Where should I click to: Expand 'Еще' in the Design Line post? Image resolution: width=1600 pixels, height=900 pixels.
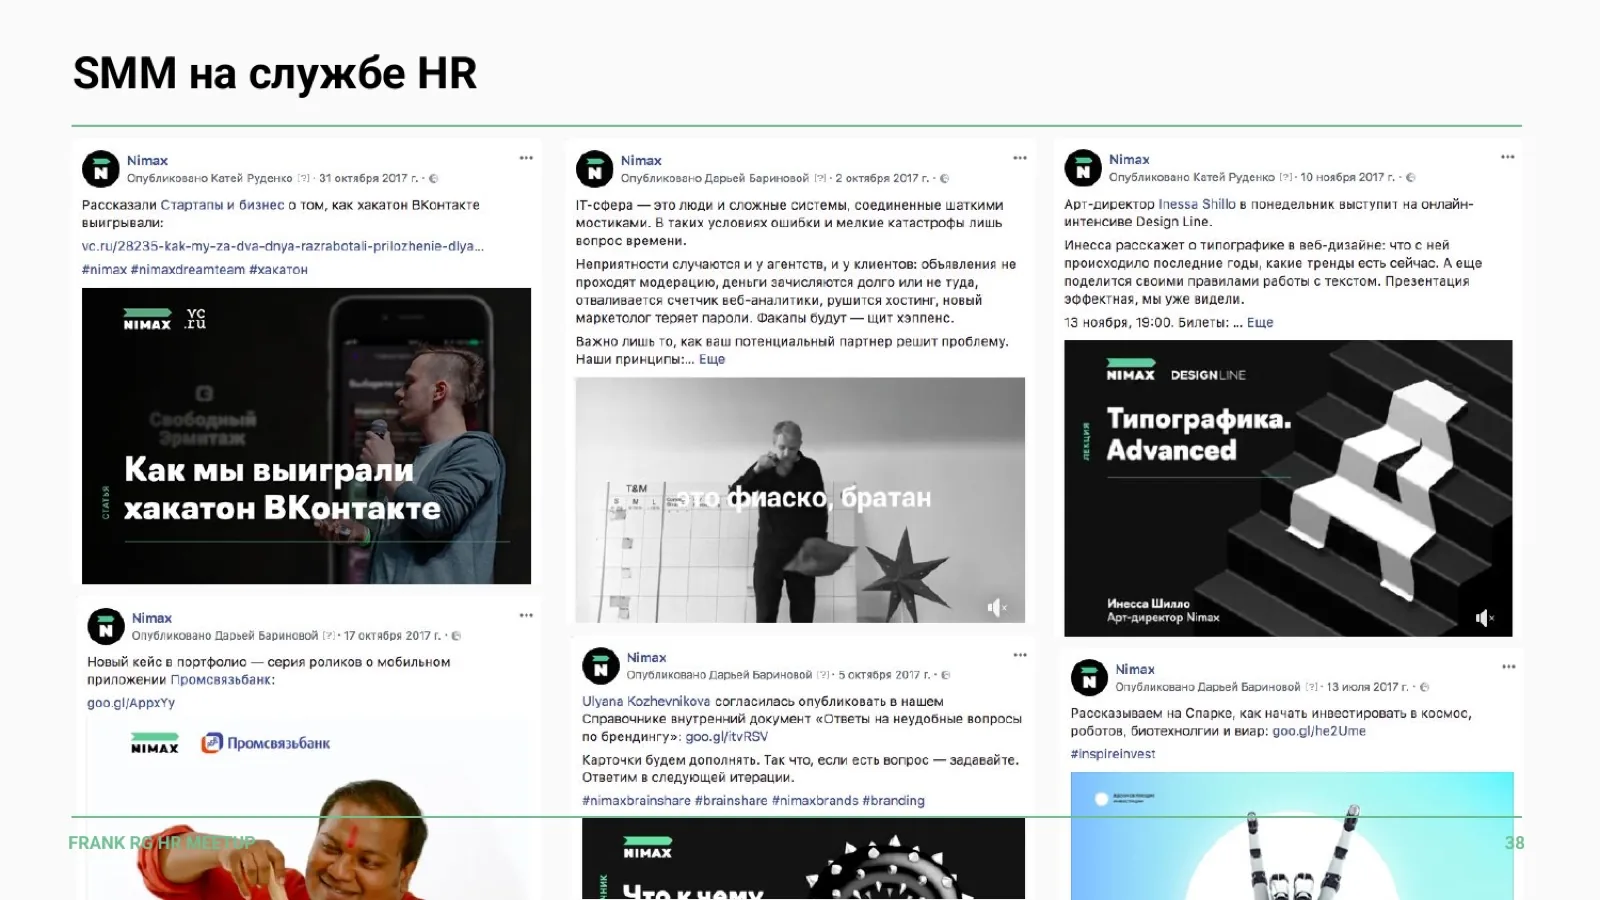[1260, 322]
